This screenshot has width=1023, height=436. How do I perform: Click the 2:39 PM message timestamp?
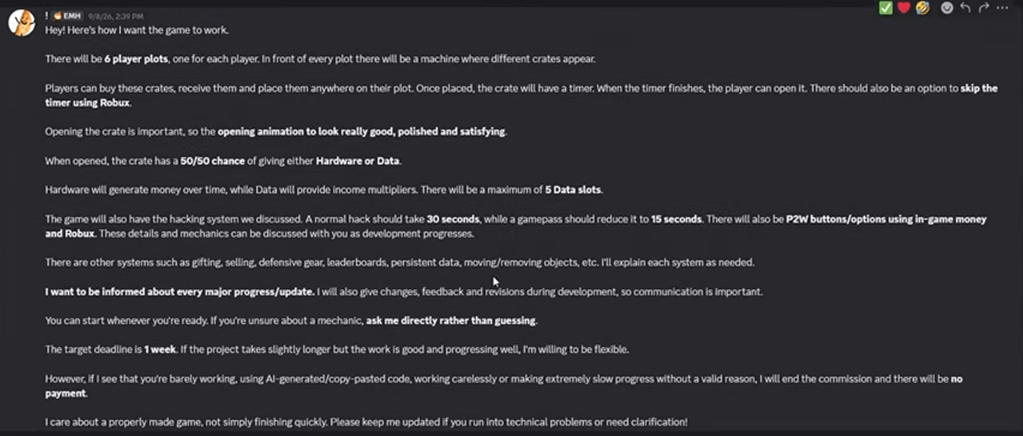point(114,16)
